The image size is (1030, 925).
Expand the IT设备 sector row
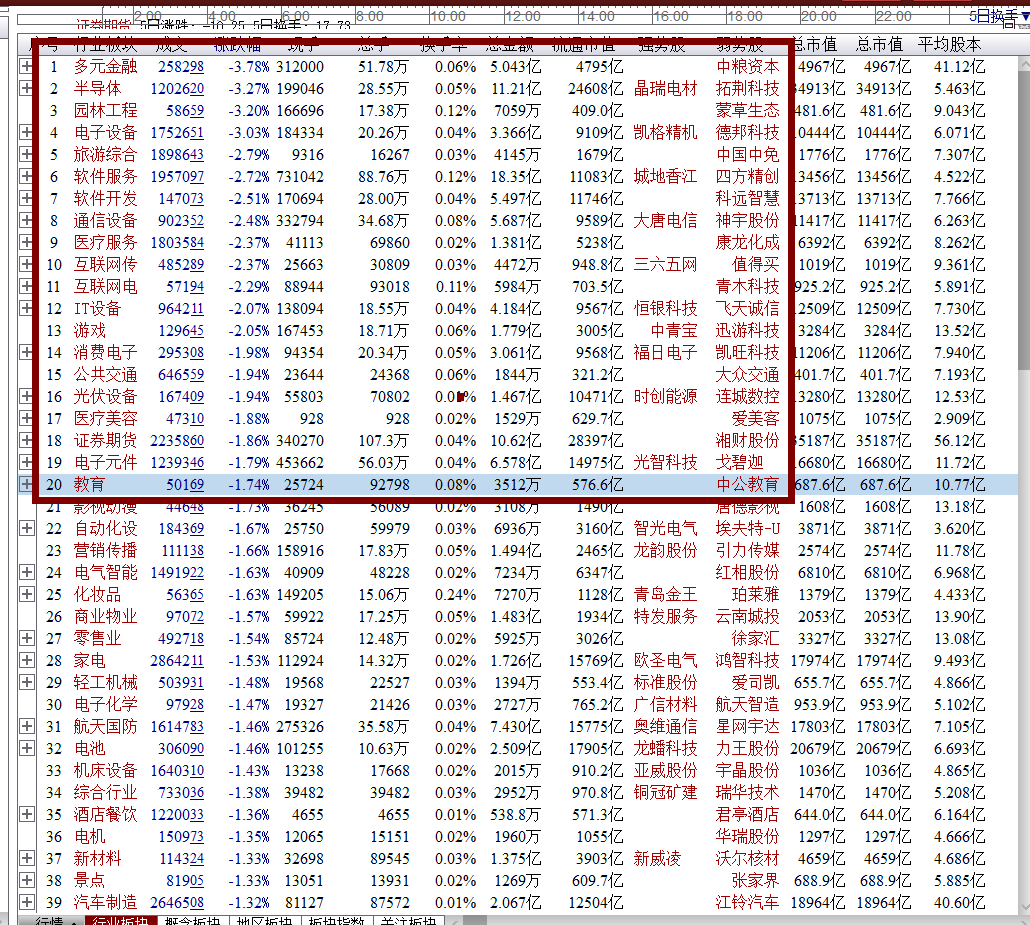pyautogui.click(x=26, y=308)
